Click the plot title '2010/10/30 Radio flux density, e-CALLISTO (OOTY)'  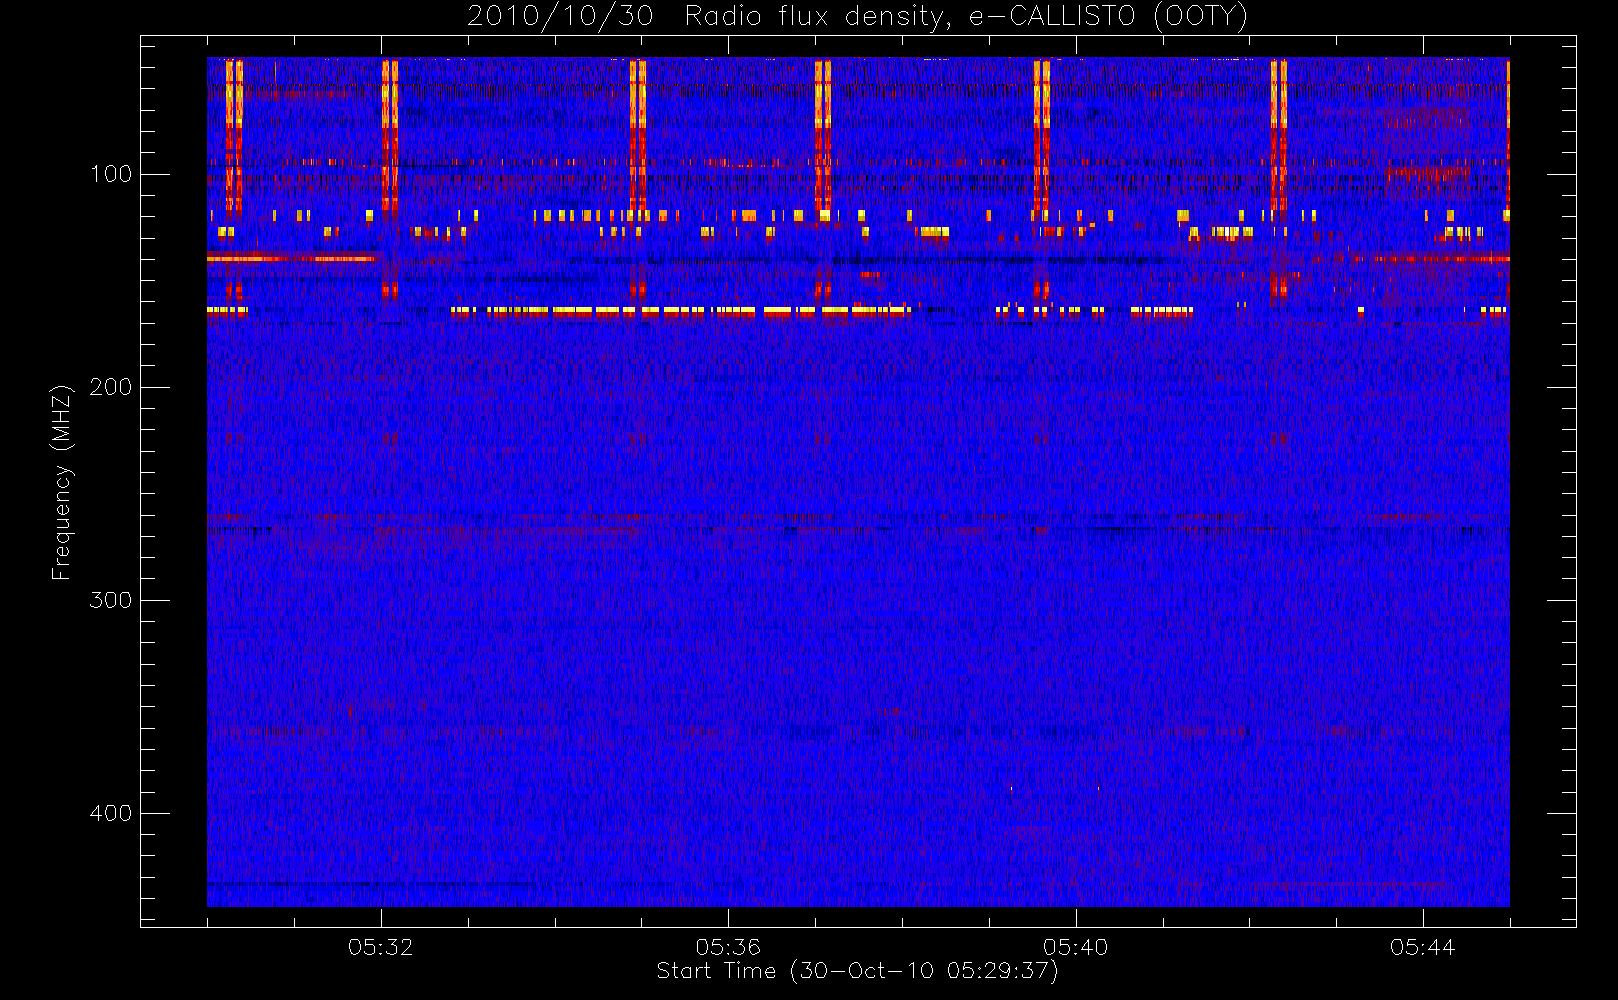pos(858,16)
